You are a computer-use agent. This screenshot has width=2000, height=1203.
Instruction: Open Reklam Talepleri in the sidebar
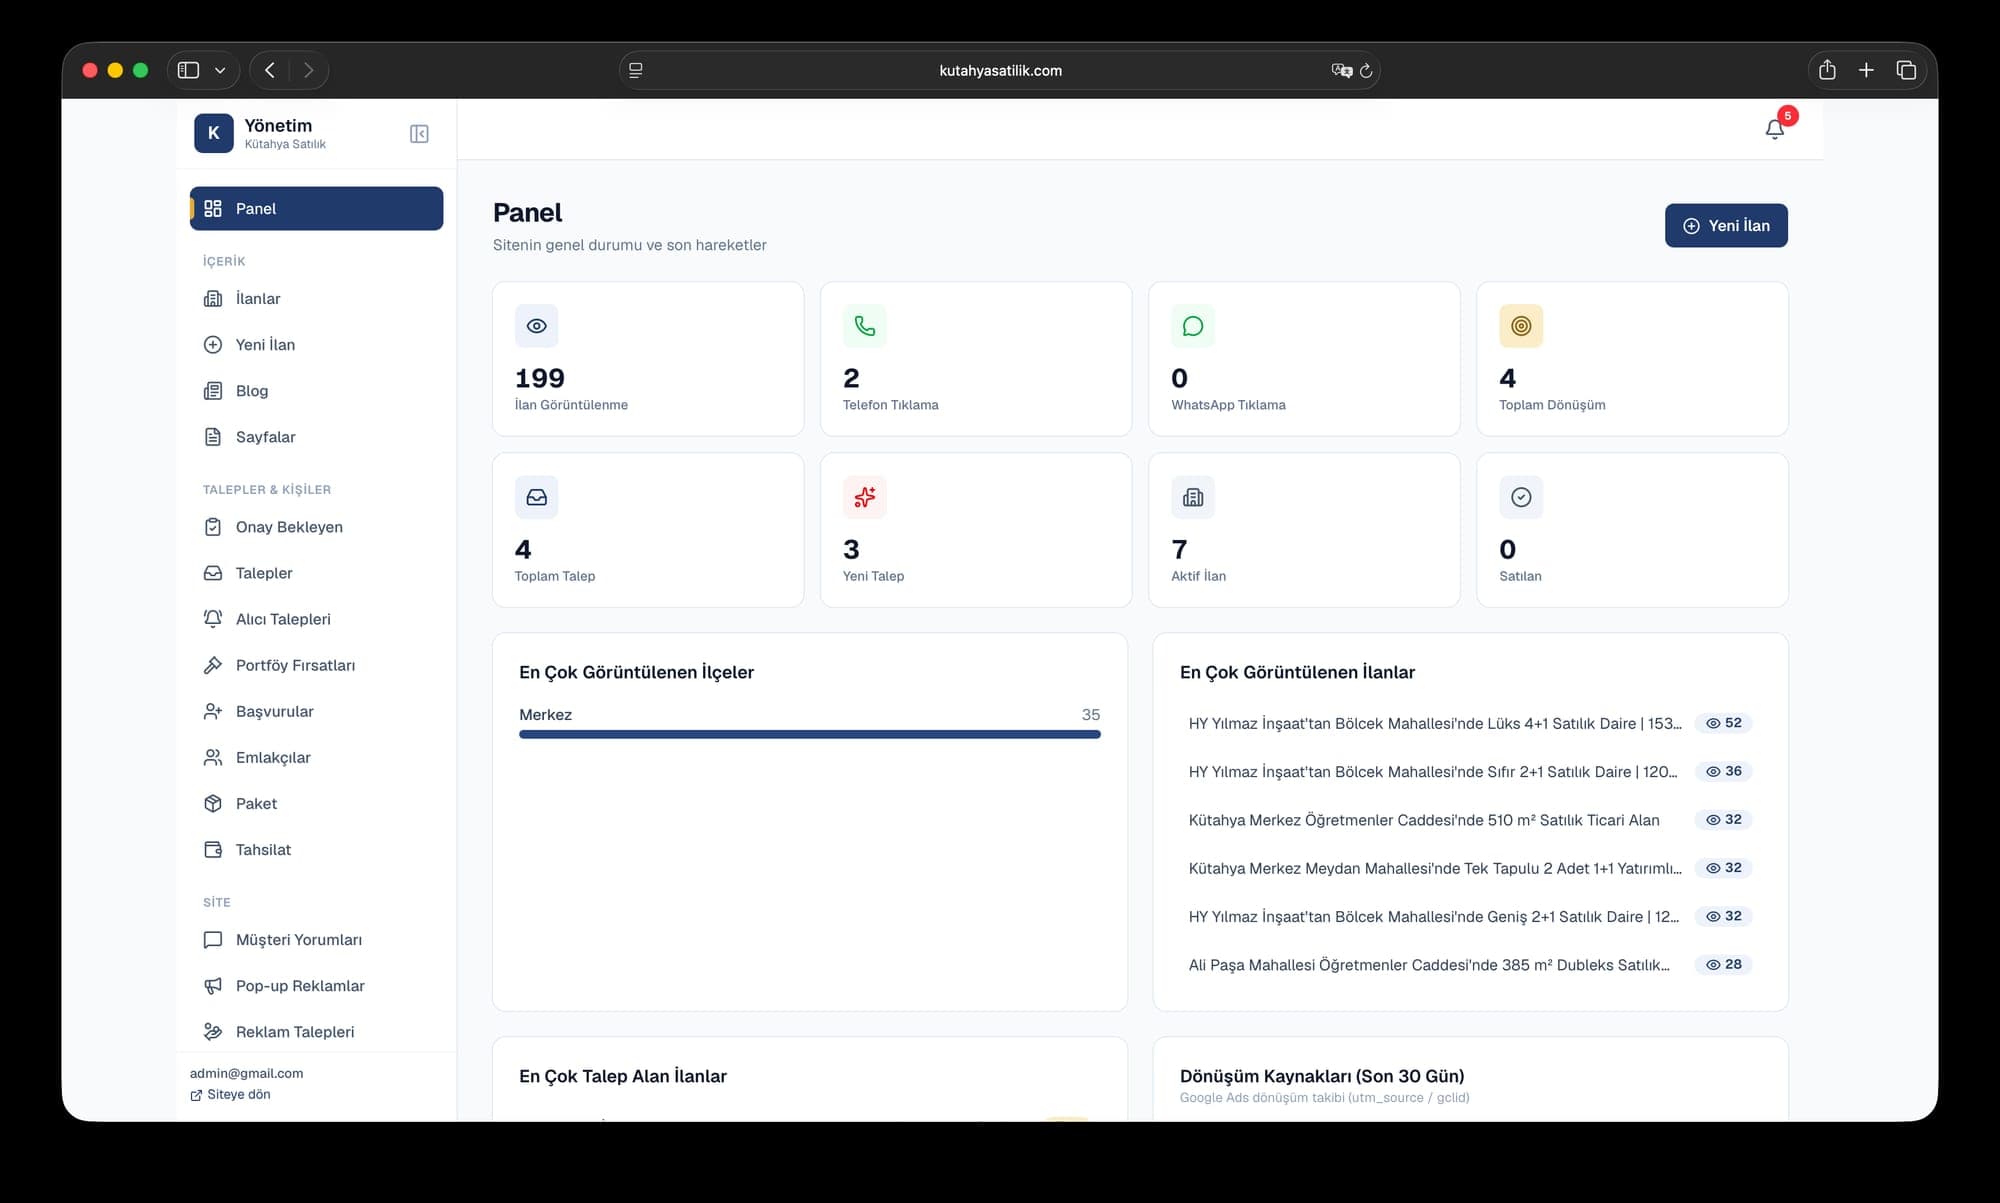click(x=316, y=1031)
